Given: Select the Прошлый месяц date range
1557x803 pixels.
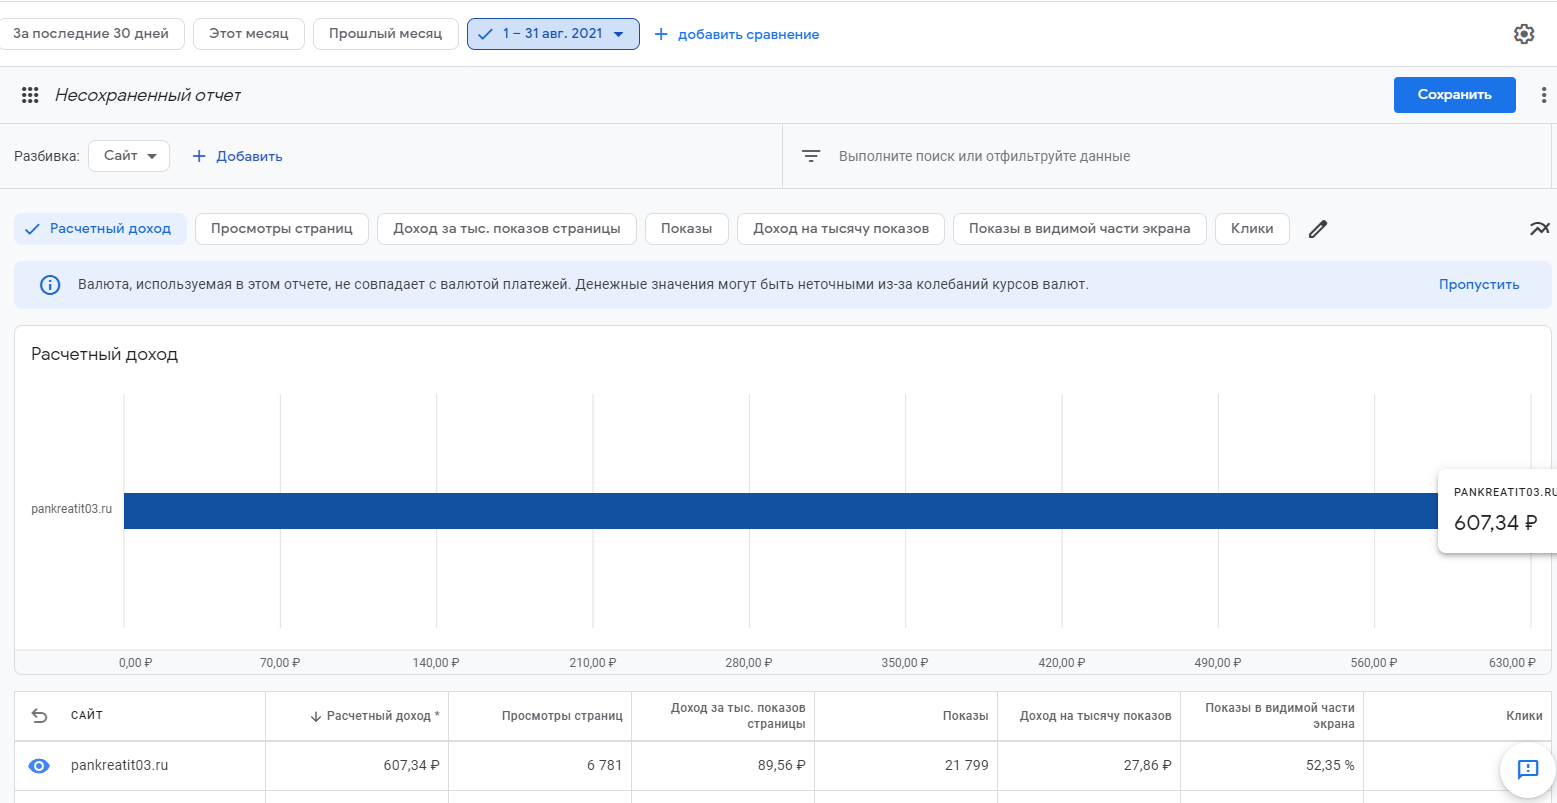Looking at the screenshot, I should 385,34.
